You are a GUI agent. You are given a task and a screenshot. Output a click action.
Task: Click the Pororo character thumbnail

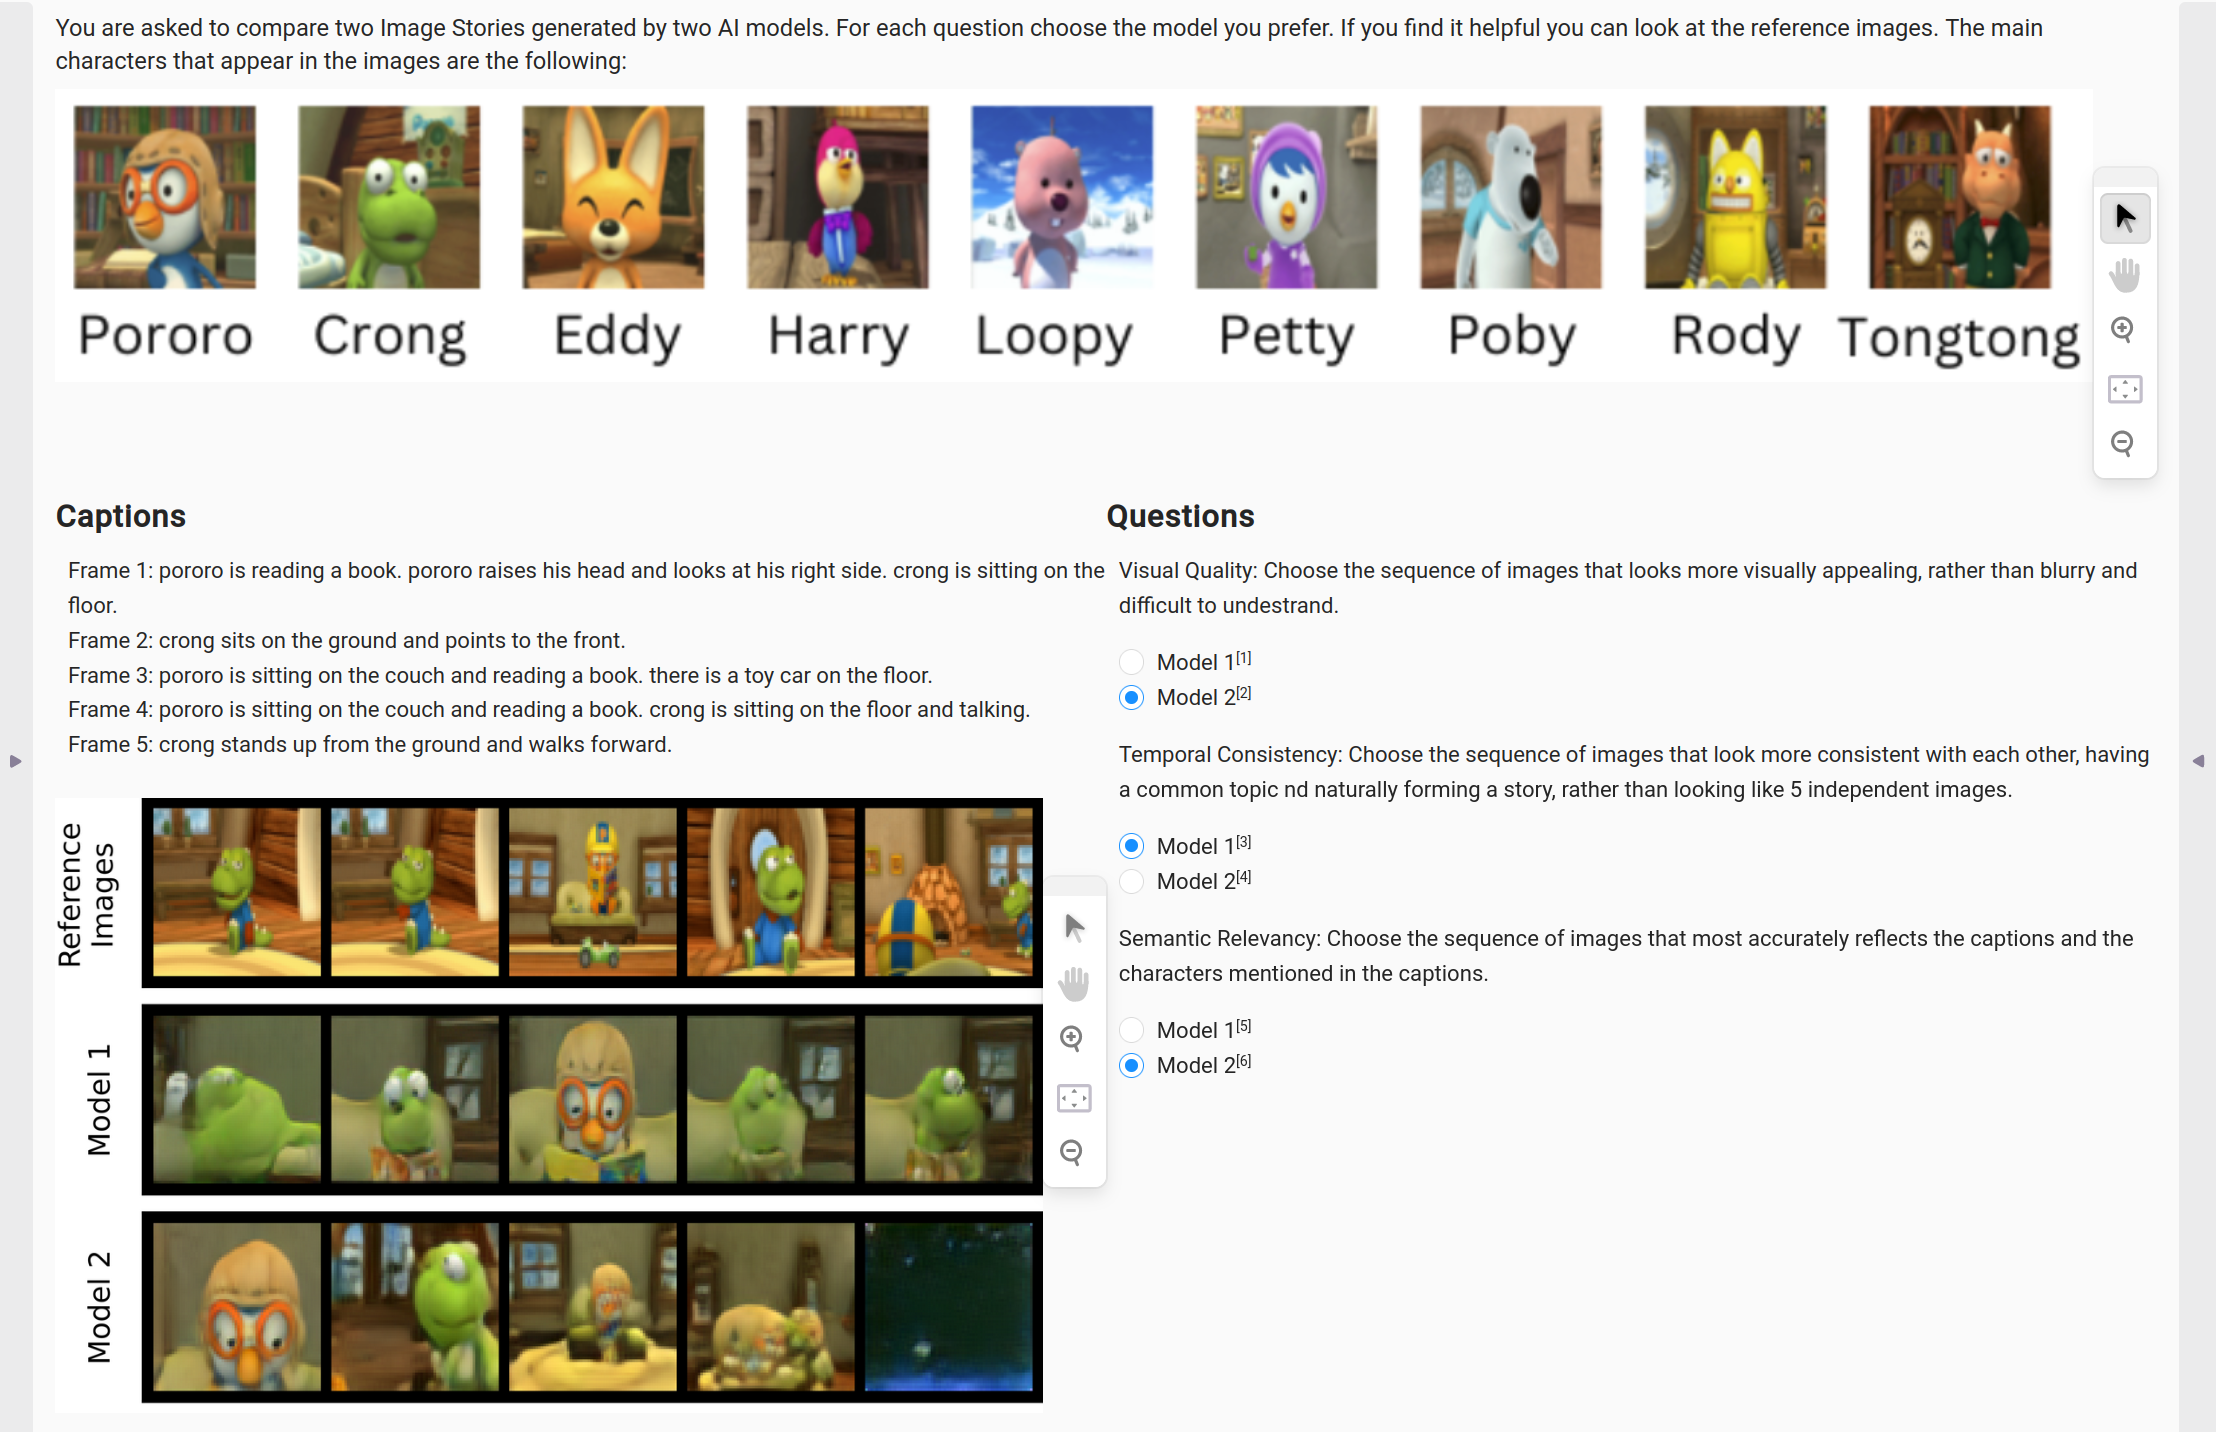(165, 197)
